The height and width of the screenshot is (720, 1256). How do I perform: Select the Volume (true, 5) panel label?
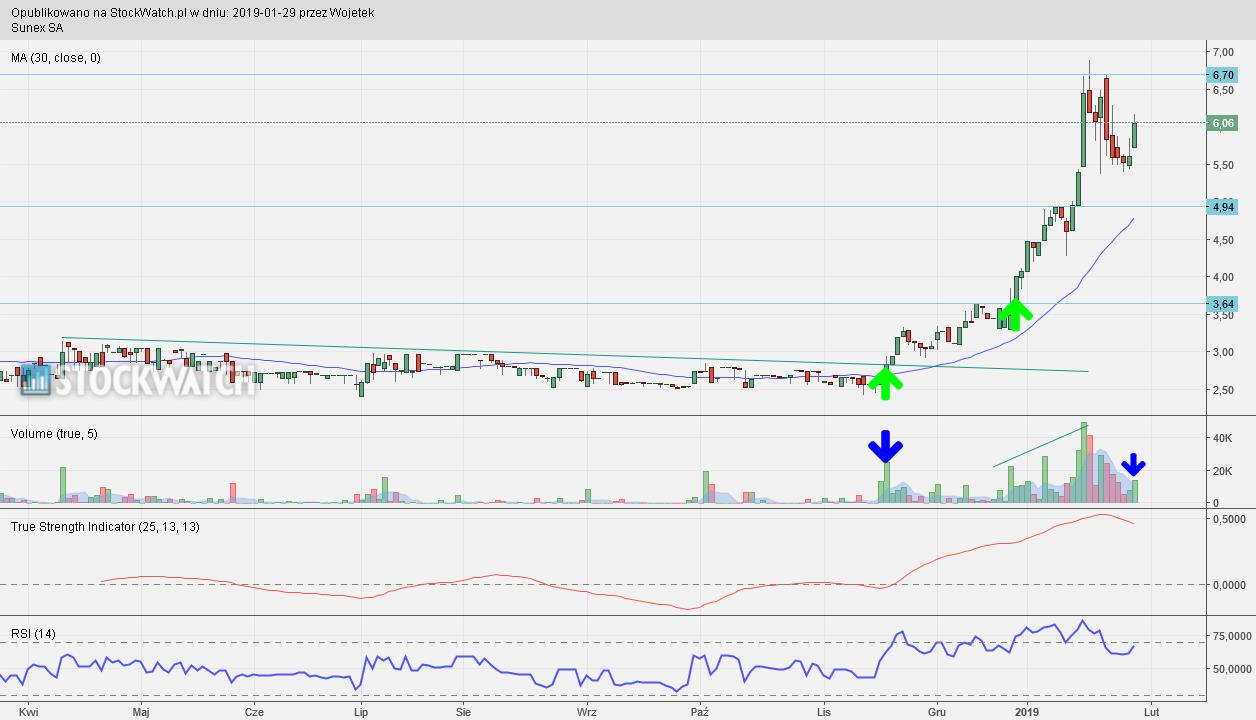click(54, 433)
